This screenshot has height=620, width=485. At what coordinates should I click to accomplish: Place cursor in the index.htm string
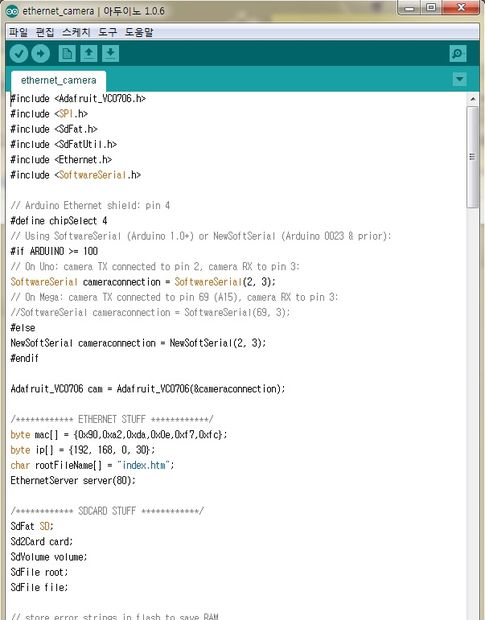pyautogui.click(x=144, y=465)
